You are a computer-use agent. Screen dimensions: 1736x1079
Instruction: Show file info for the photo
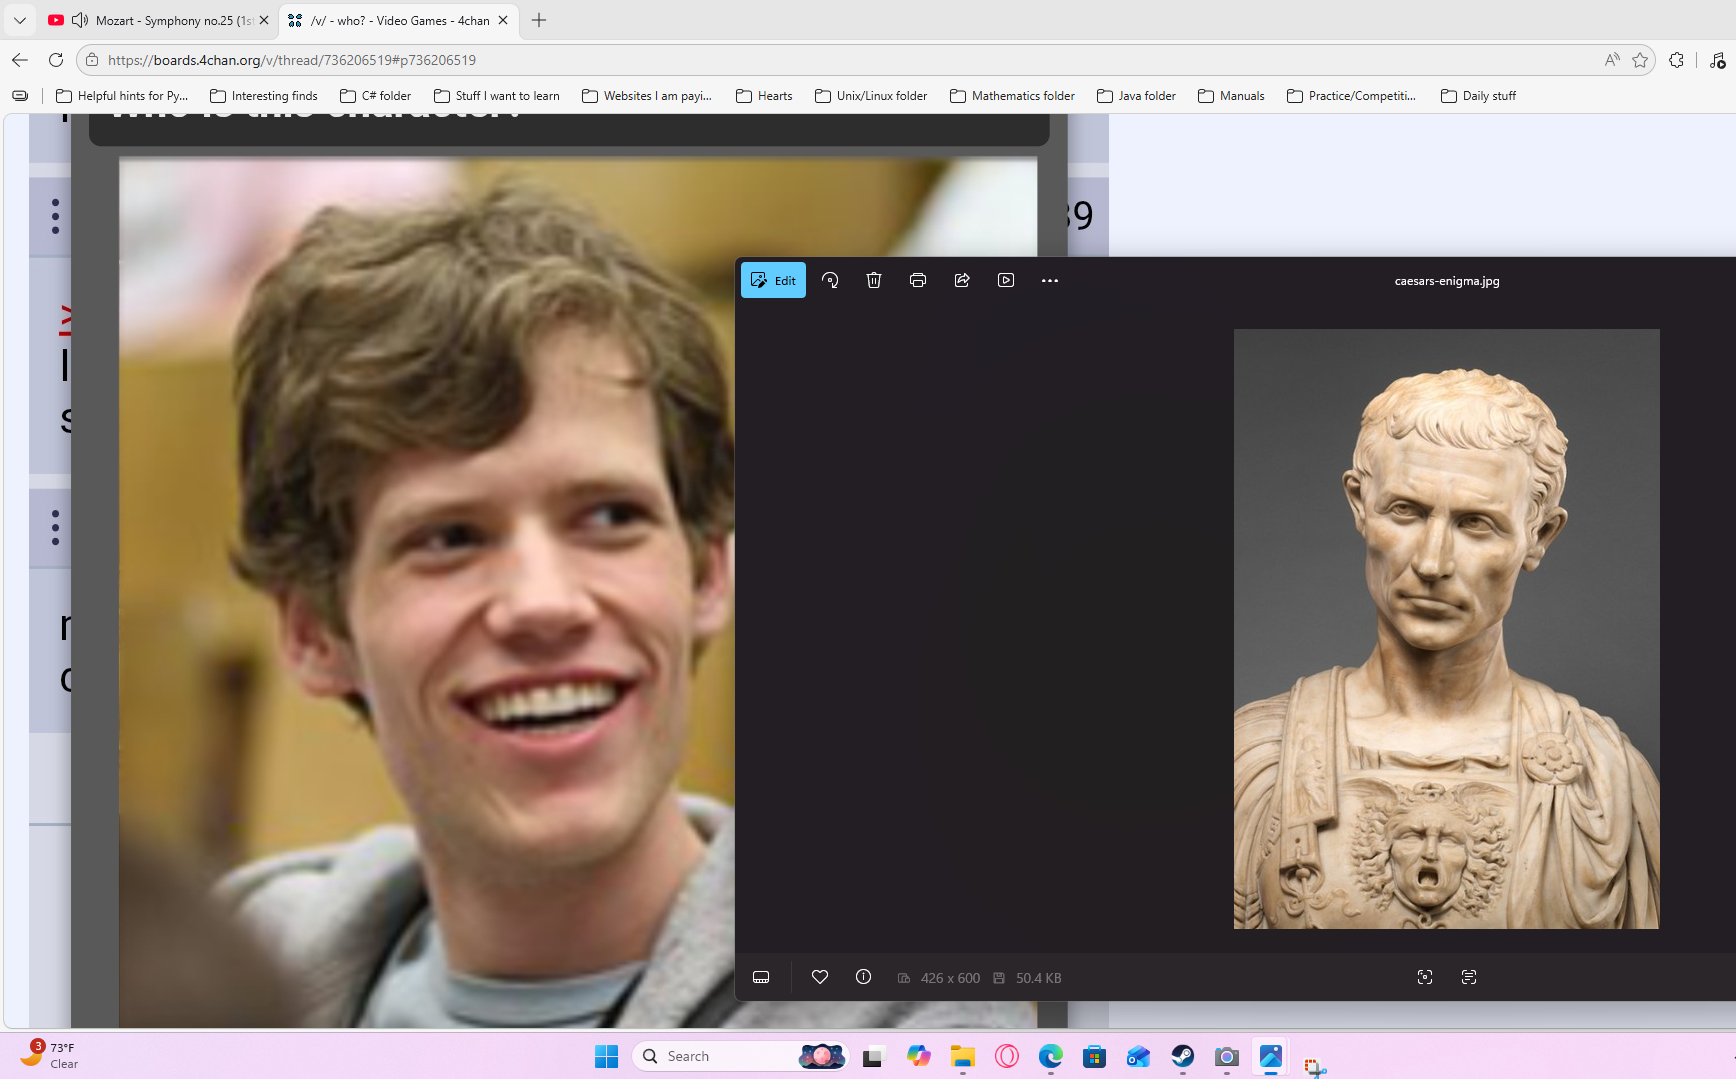point(864,977)
